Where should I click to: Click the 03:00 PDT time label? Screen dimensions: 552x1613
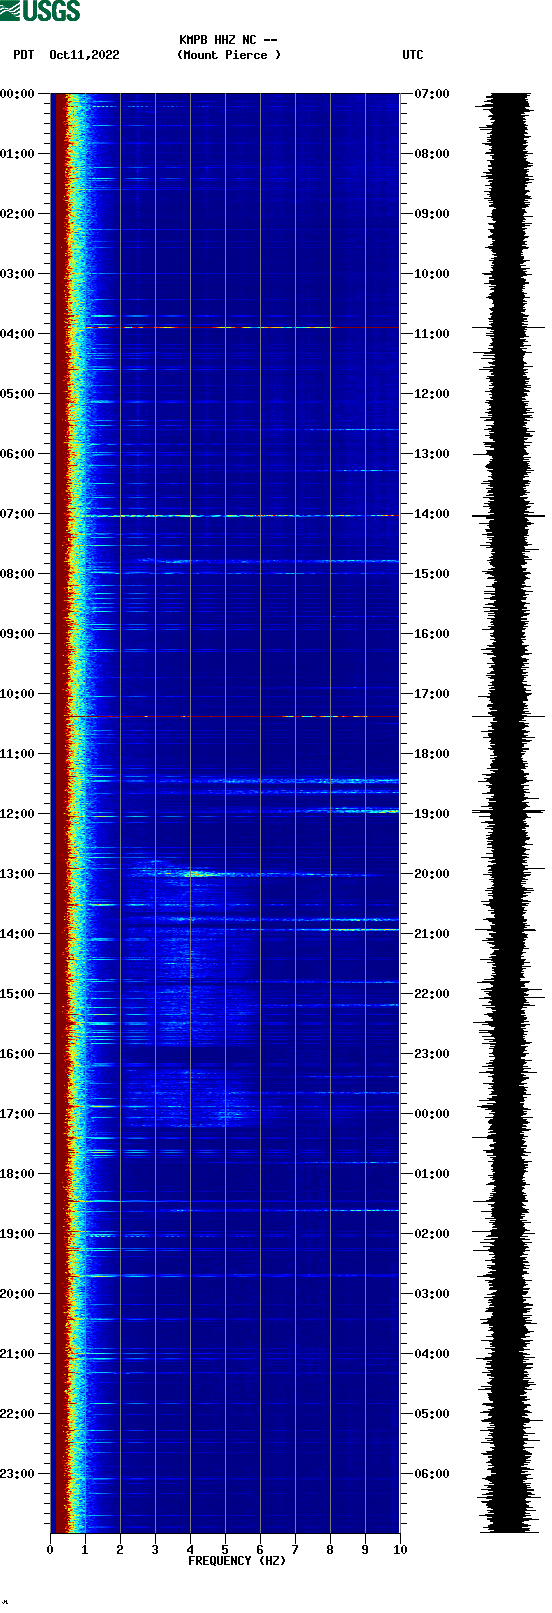coord(17,274)
